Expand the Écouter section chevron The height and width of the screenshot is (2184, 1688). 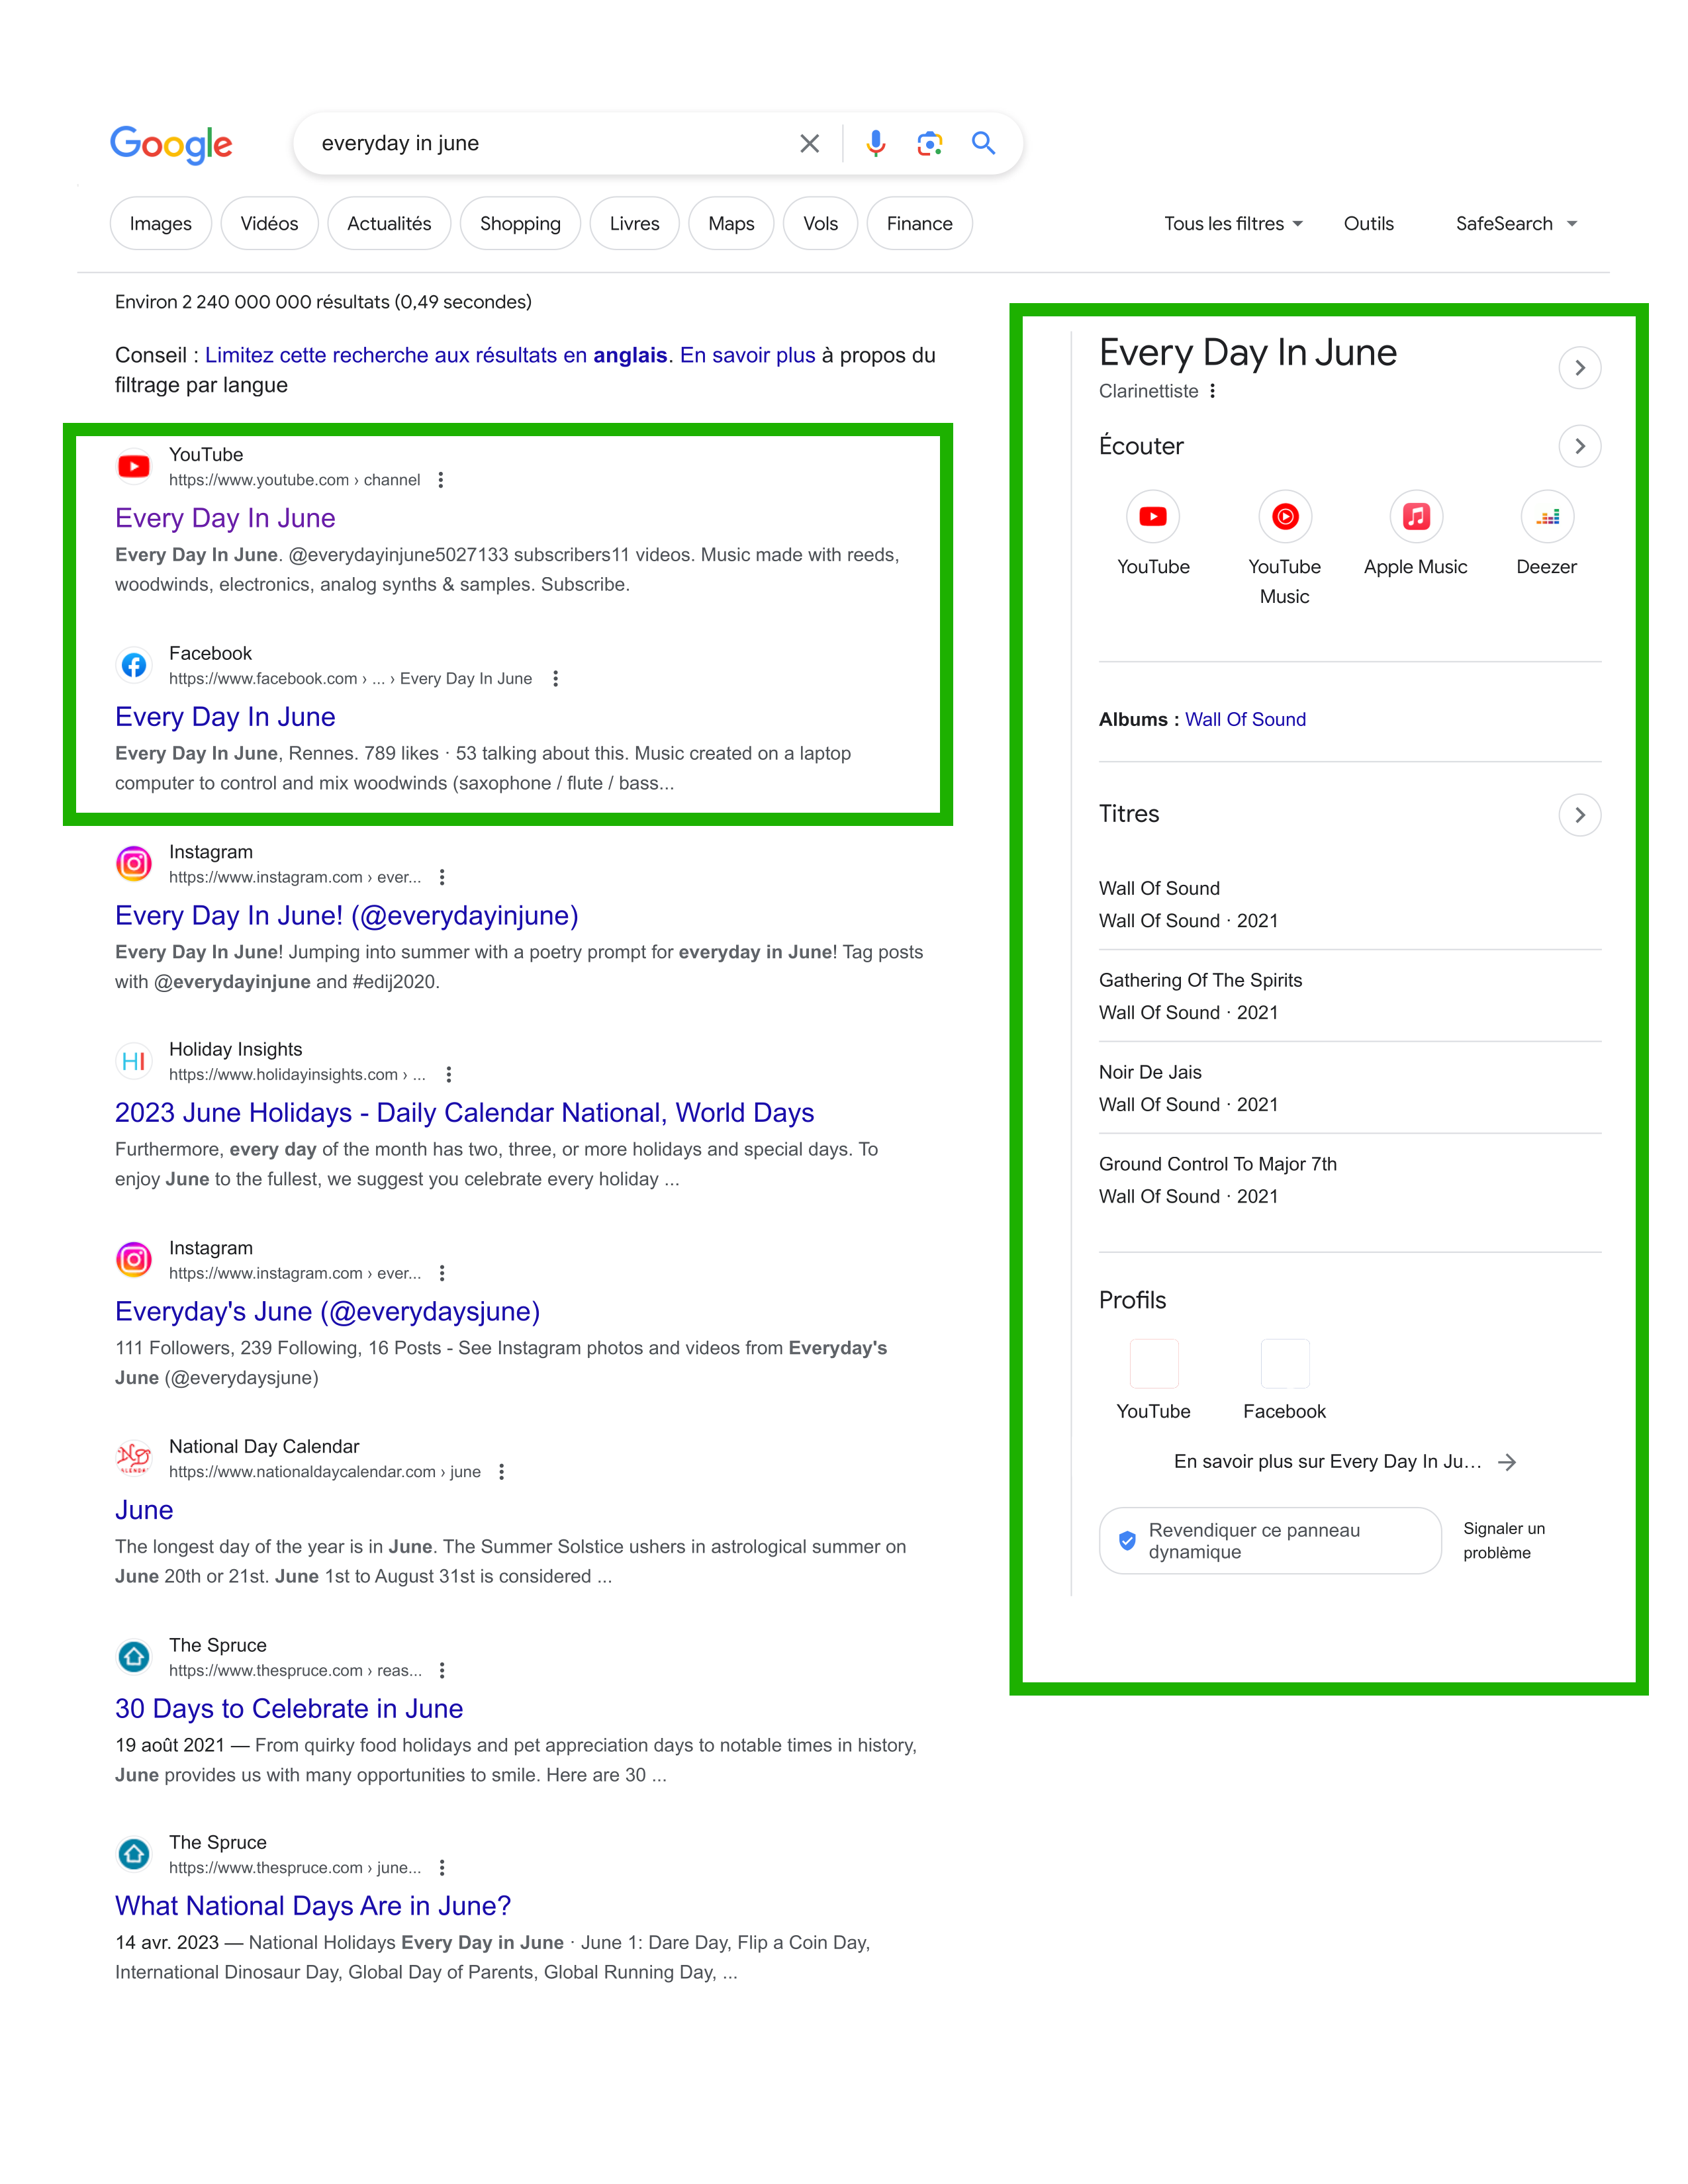coord(1580,446)
